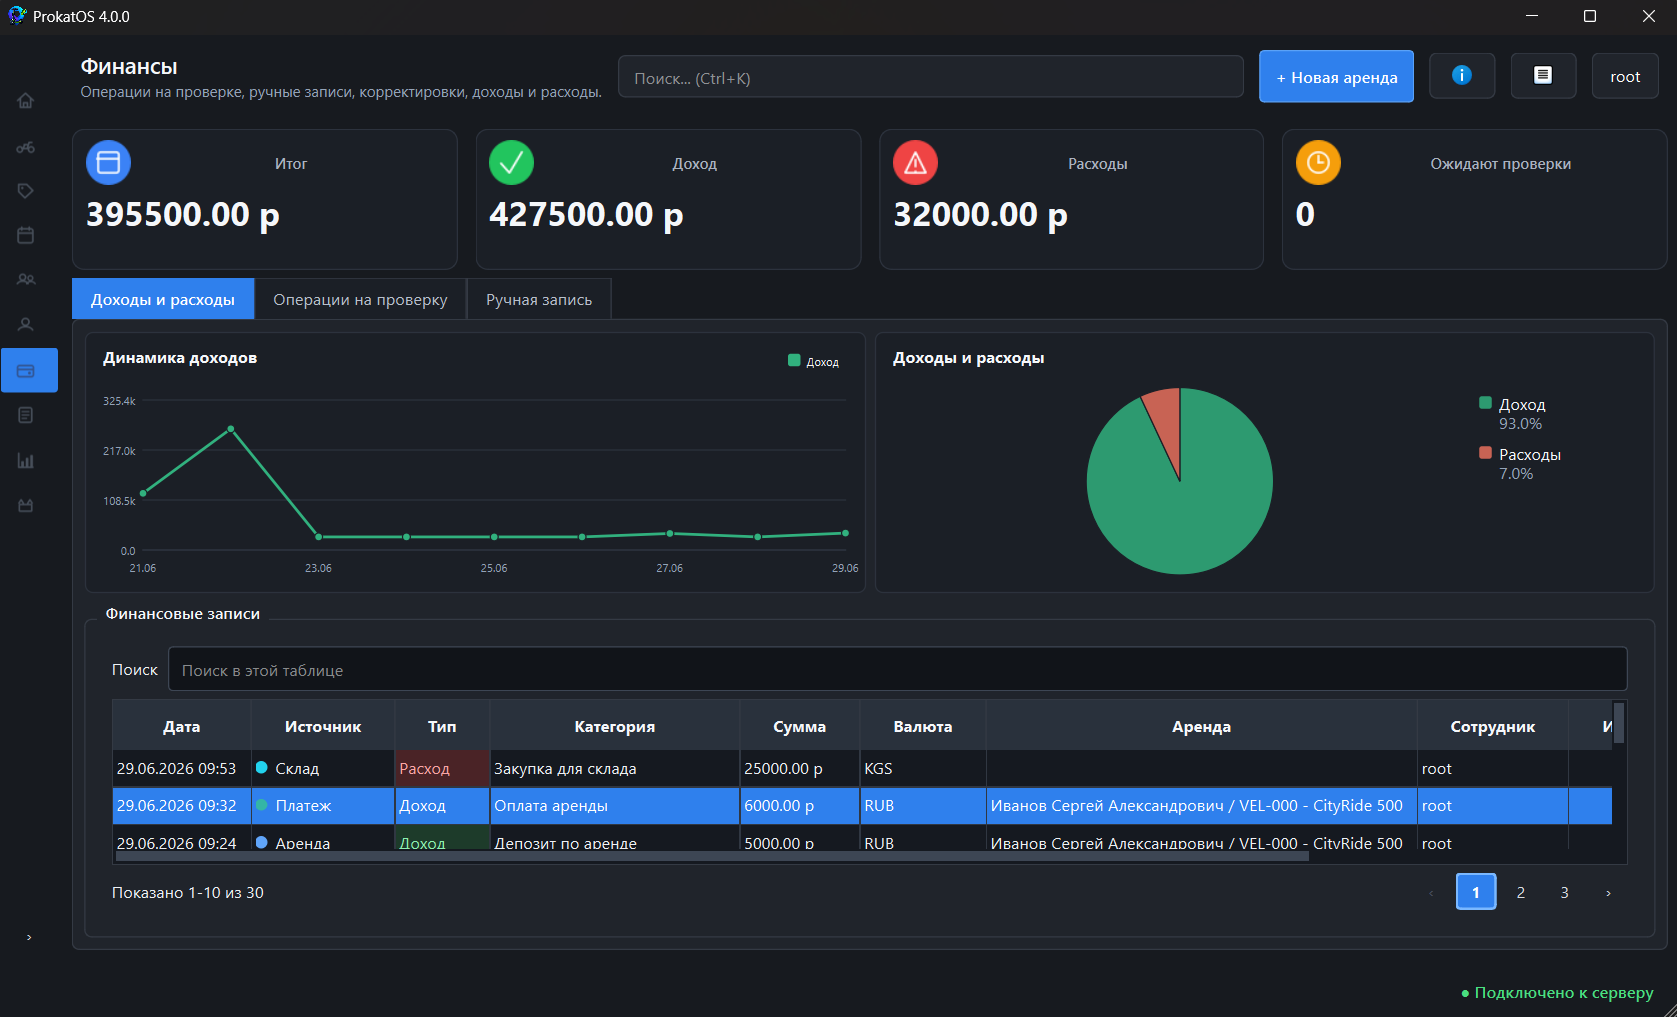
Task: Click the 6000.00 р amount cell
Action: [800, 805]
